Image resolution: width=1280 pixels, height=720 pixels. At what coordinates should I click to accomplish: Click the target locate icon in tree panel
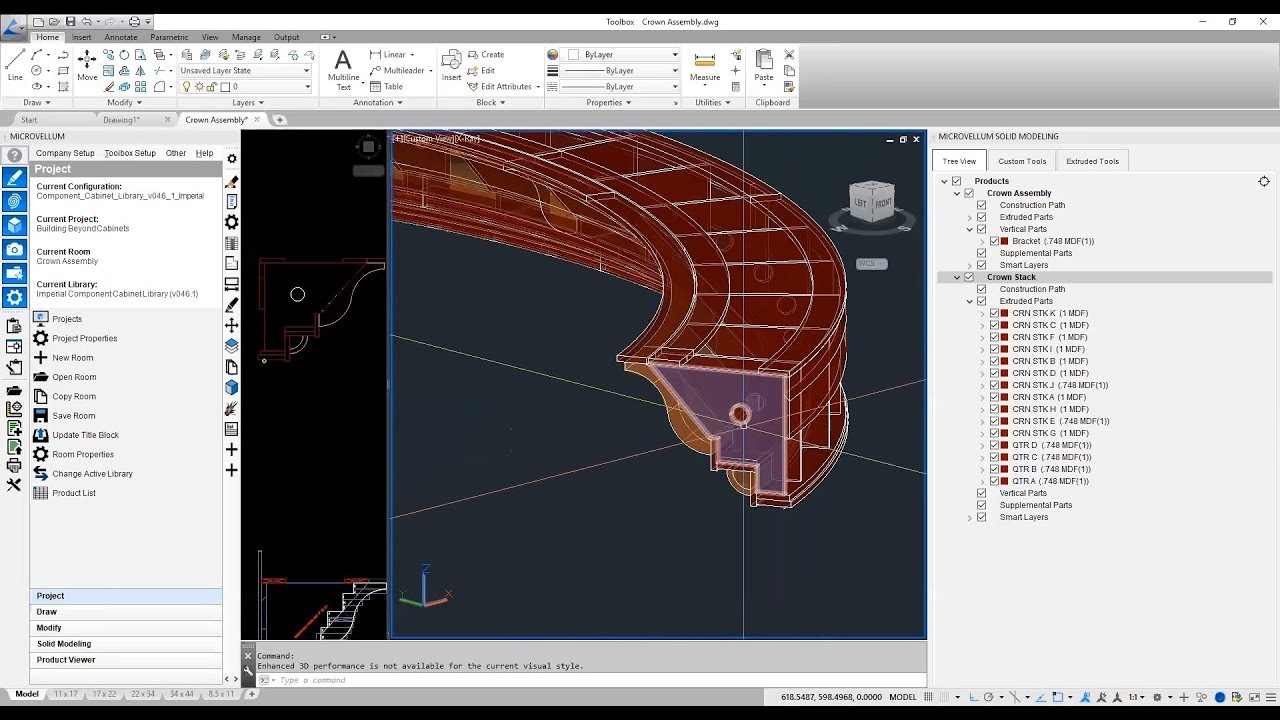coord(1264,181)
